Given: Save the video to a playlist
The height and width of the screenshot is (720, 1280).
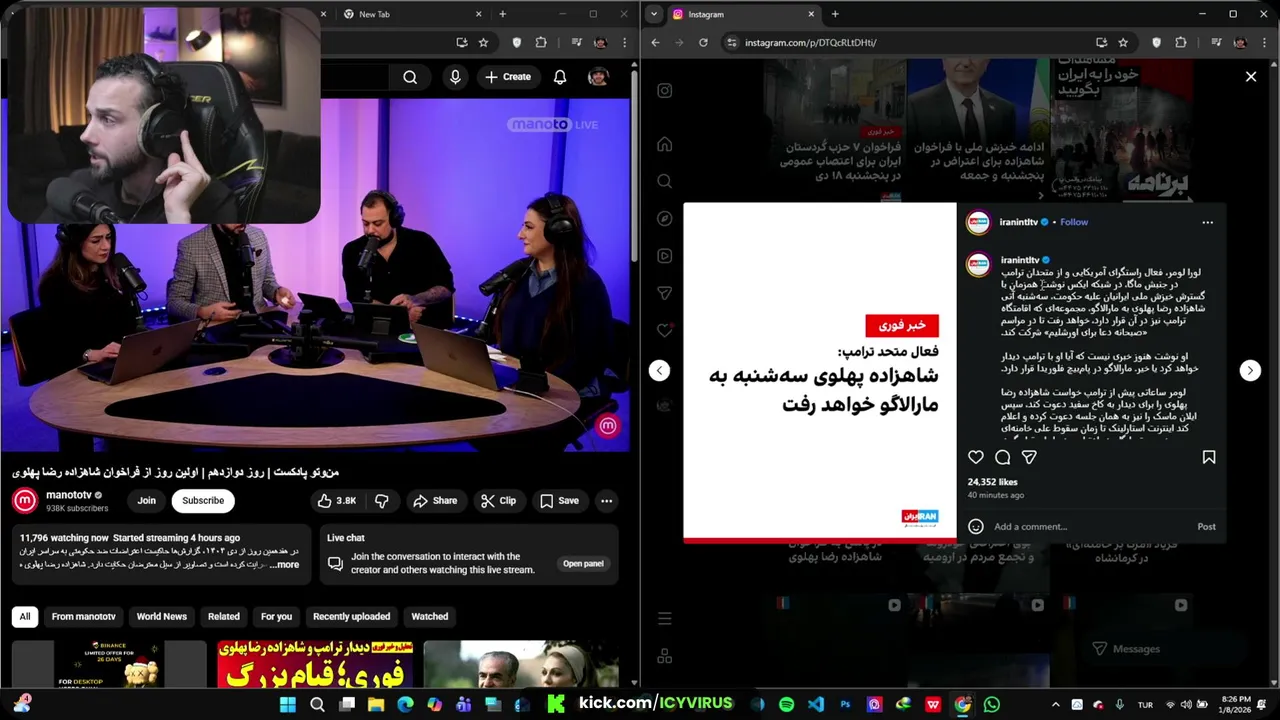Looking at the screenshot, I should point(560,501).
